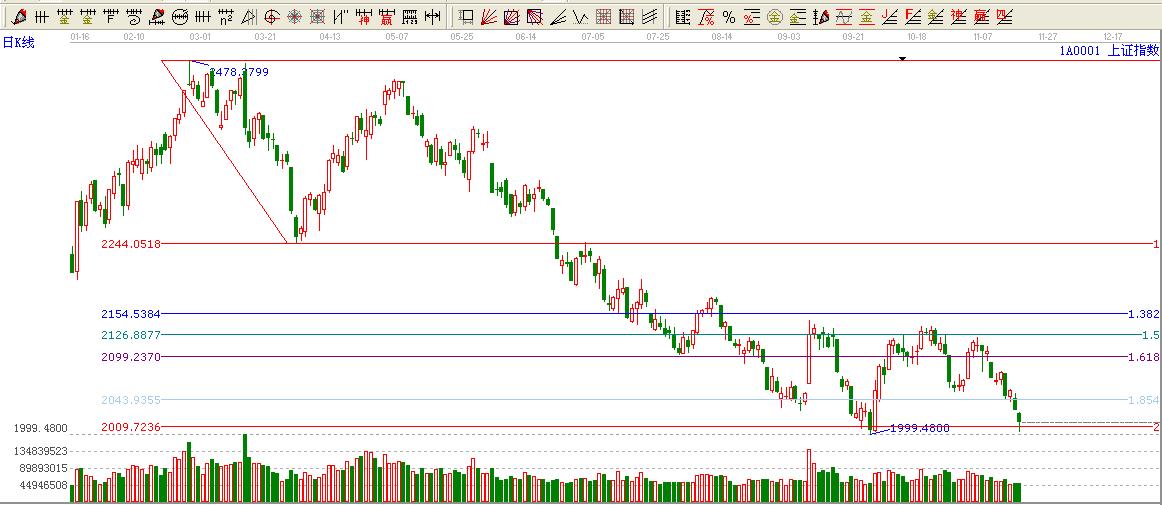1162x505 pixels.
Task: Click the 08-14 date on time axis
Action: [x=722, y=35]
